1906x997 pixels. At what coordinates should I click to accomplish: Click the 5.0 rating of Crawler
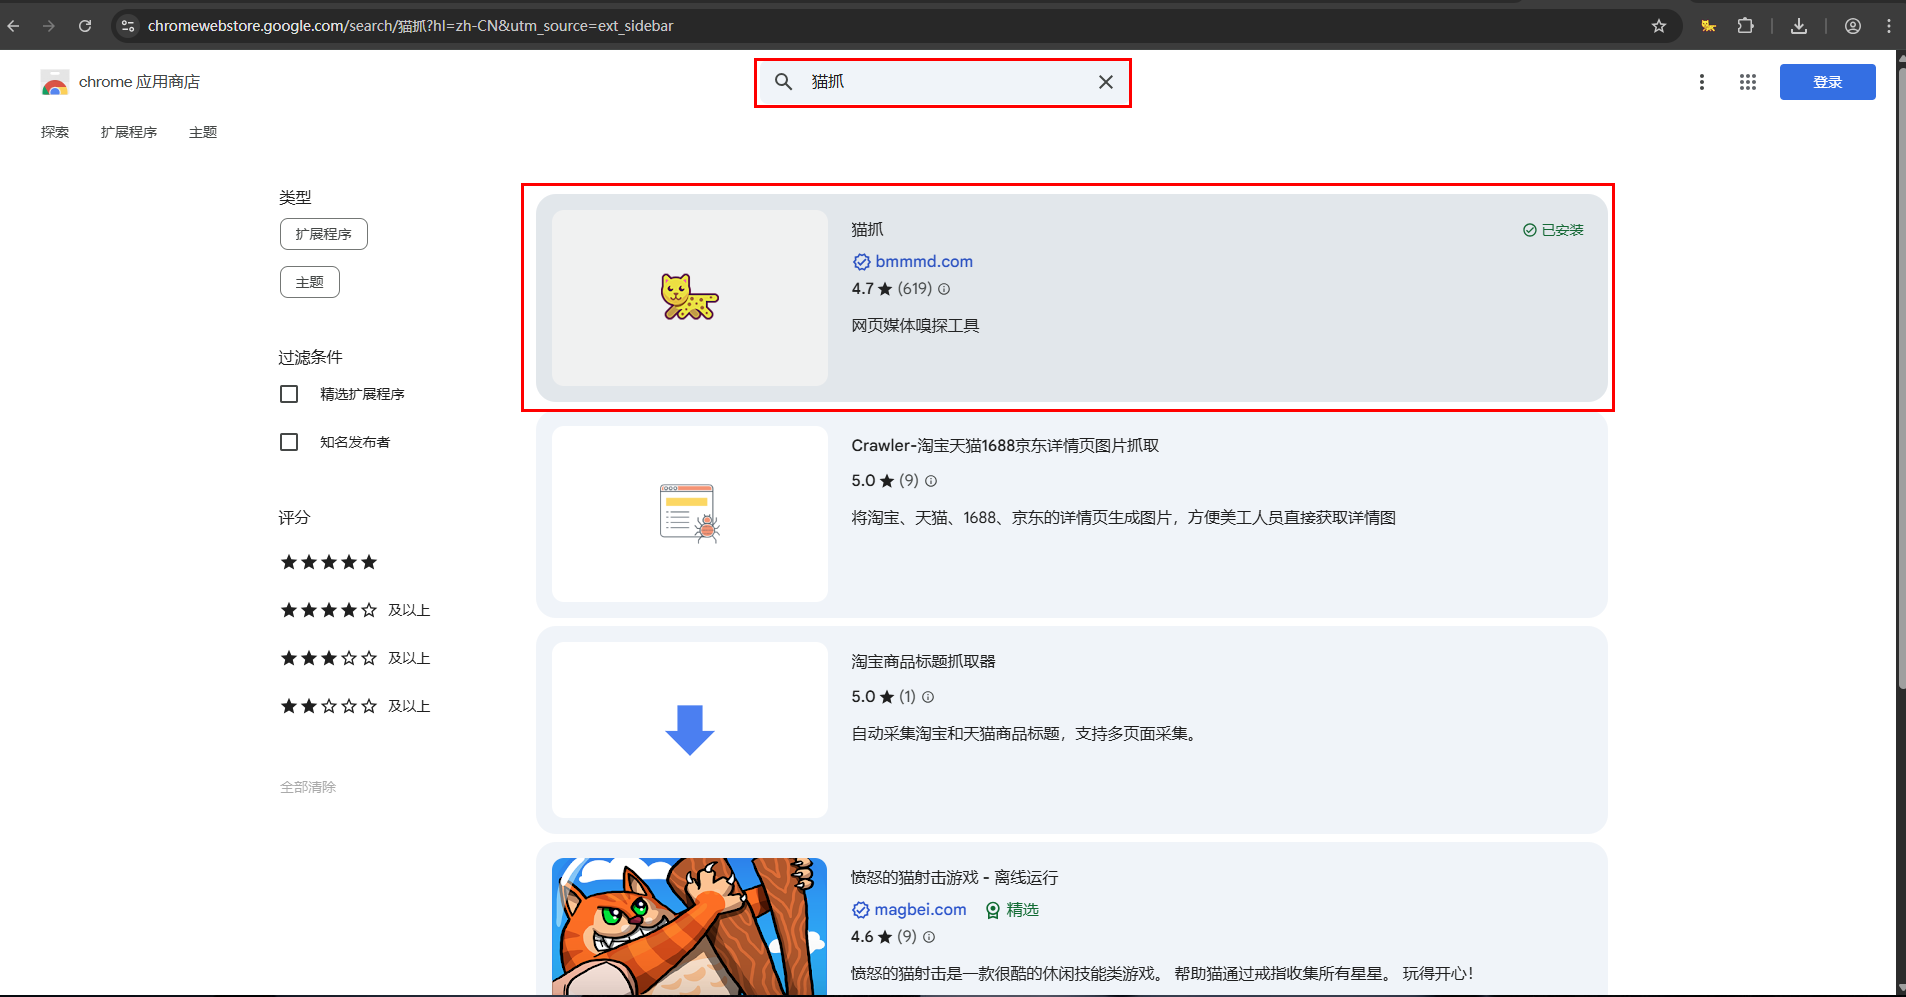pyautogui.click(x=872, y=481)
